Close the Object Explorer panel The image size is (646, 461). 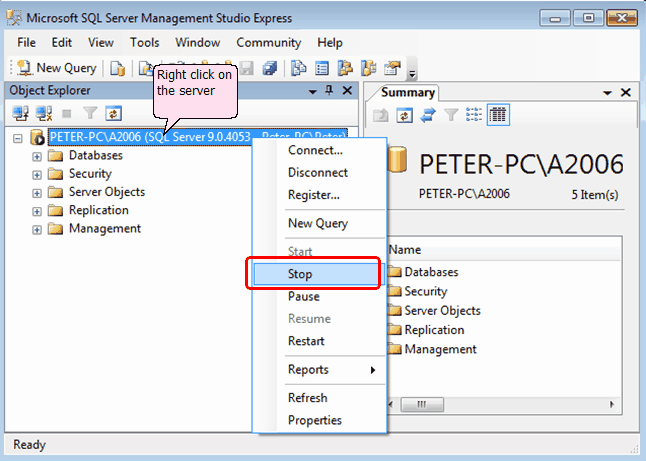(347, 90)
